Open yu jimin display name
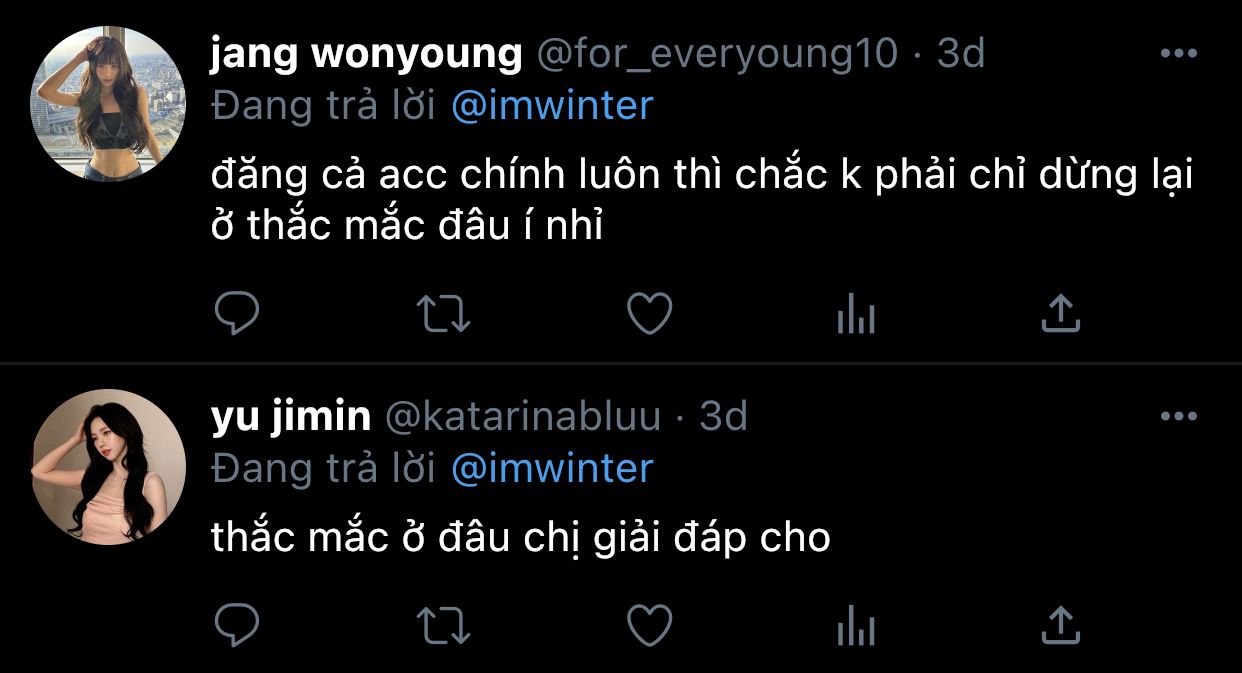The image size is (1242, 673). 291,417
